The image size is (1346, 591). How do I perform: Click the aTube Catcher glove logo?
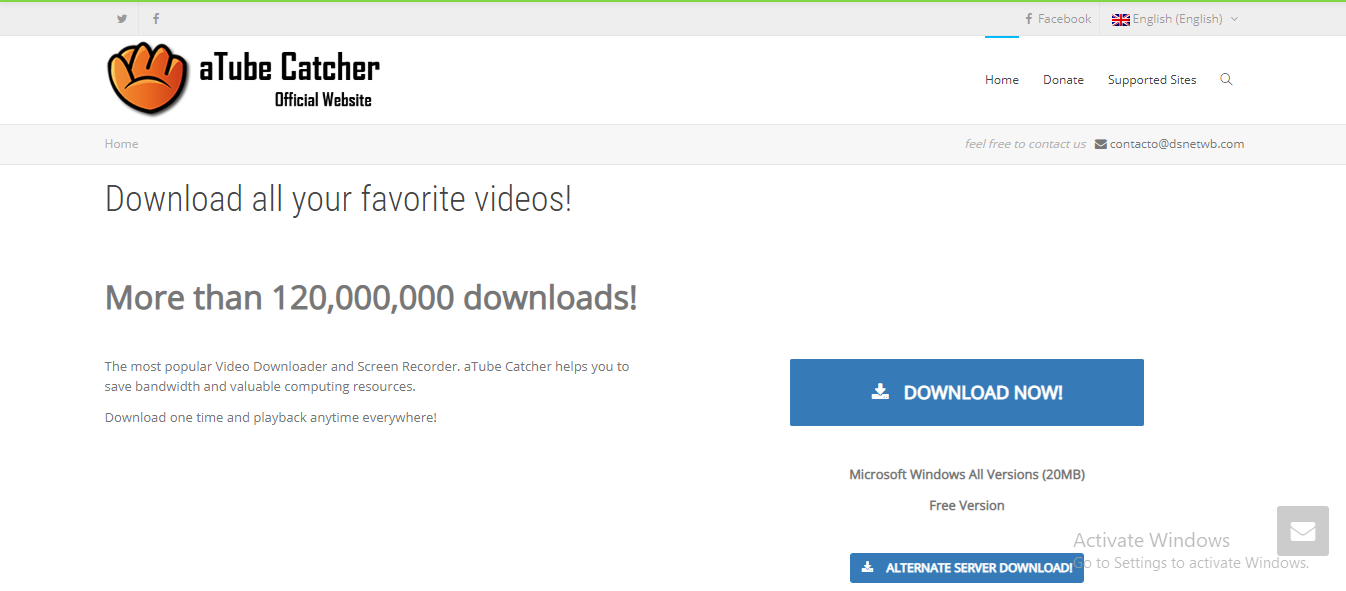[x=148, y=79]
